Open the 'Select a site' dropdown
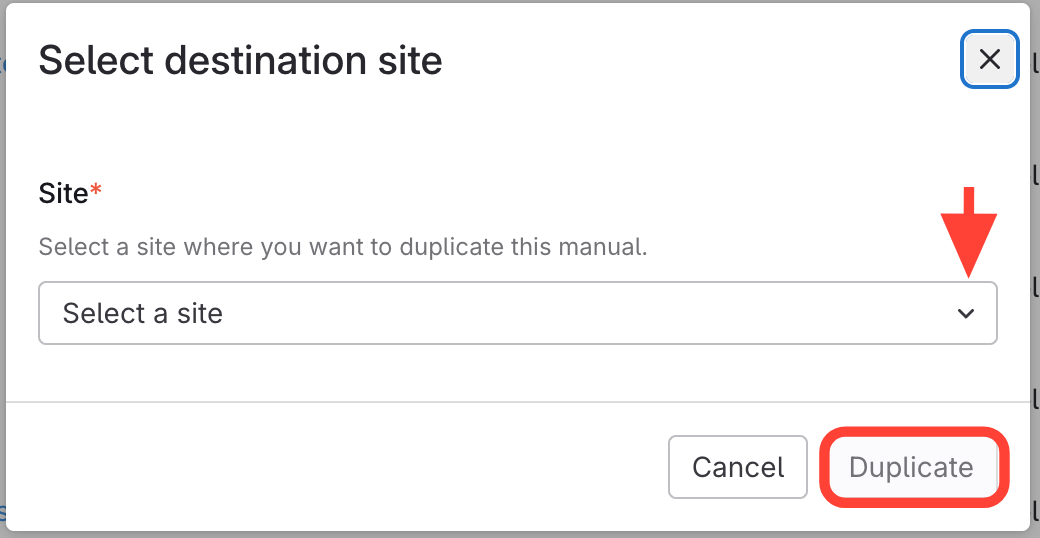This screenshot has width=1040, height=538. point(517,314)
